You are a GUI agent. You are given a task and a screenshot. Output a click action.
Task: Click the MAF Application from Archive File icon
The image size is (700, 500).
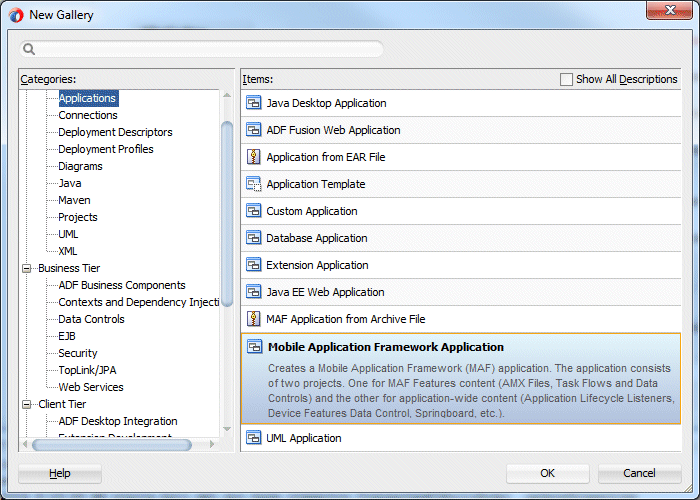254,319
